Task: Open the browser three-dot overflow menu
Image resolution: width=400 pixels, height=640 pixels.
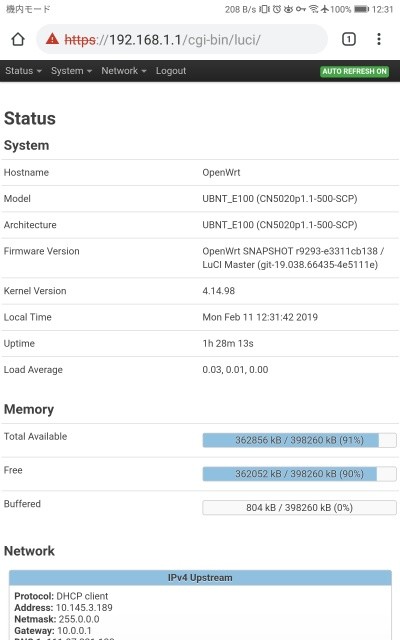Action: tap(379, 39)
